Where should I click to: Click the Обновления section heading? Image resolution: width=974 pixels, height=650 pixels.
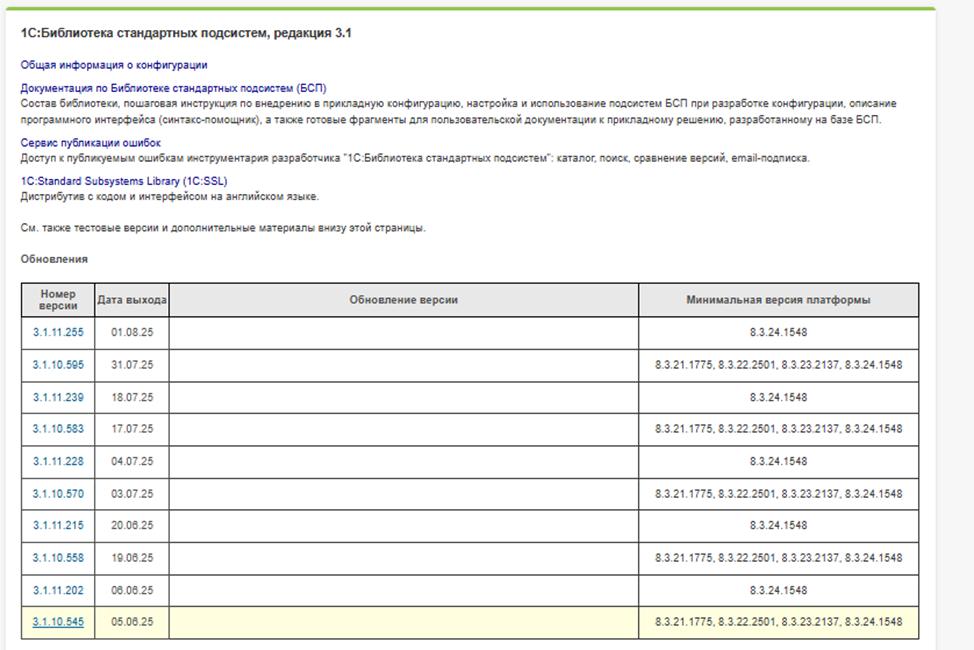(x=54, y=259)
